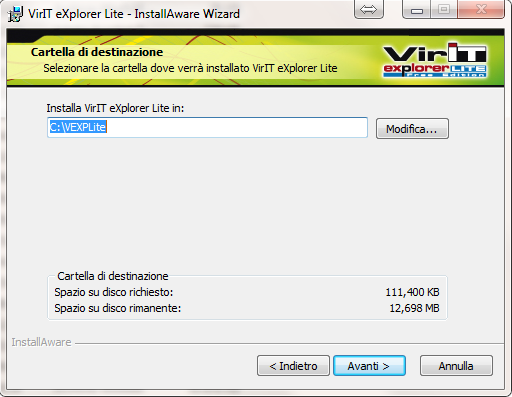Close the VirIT eXplorer Lite wizard
The image size is (512, 397).
[481, 9]
